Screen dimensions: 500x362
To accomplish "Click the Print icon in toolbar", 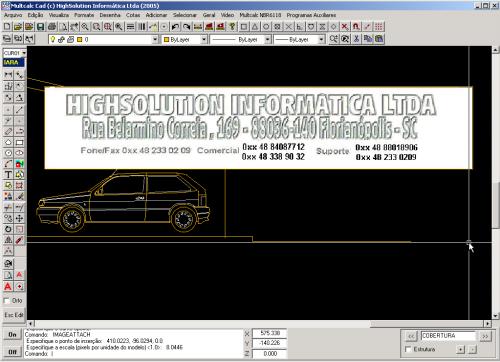I will 52,27.
